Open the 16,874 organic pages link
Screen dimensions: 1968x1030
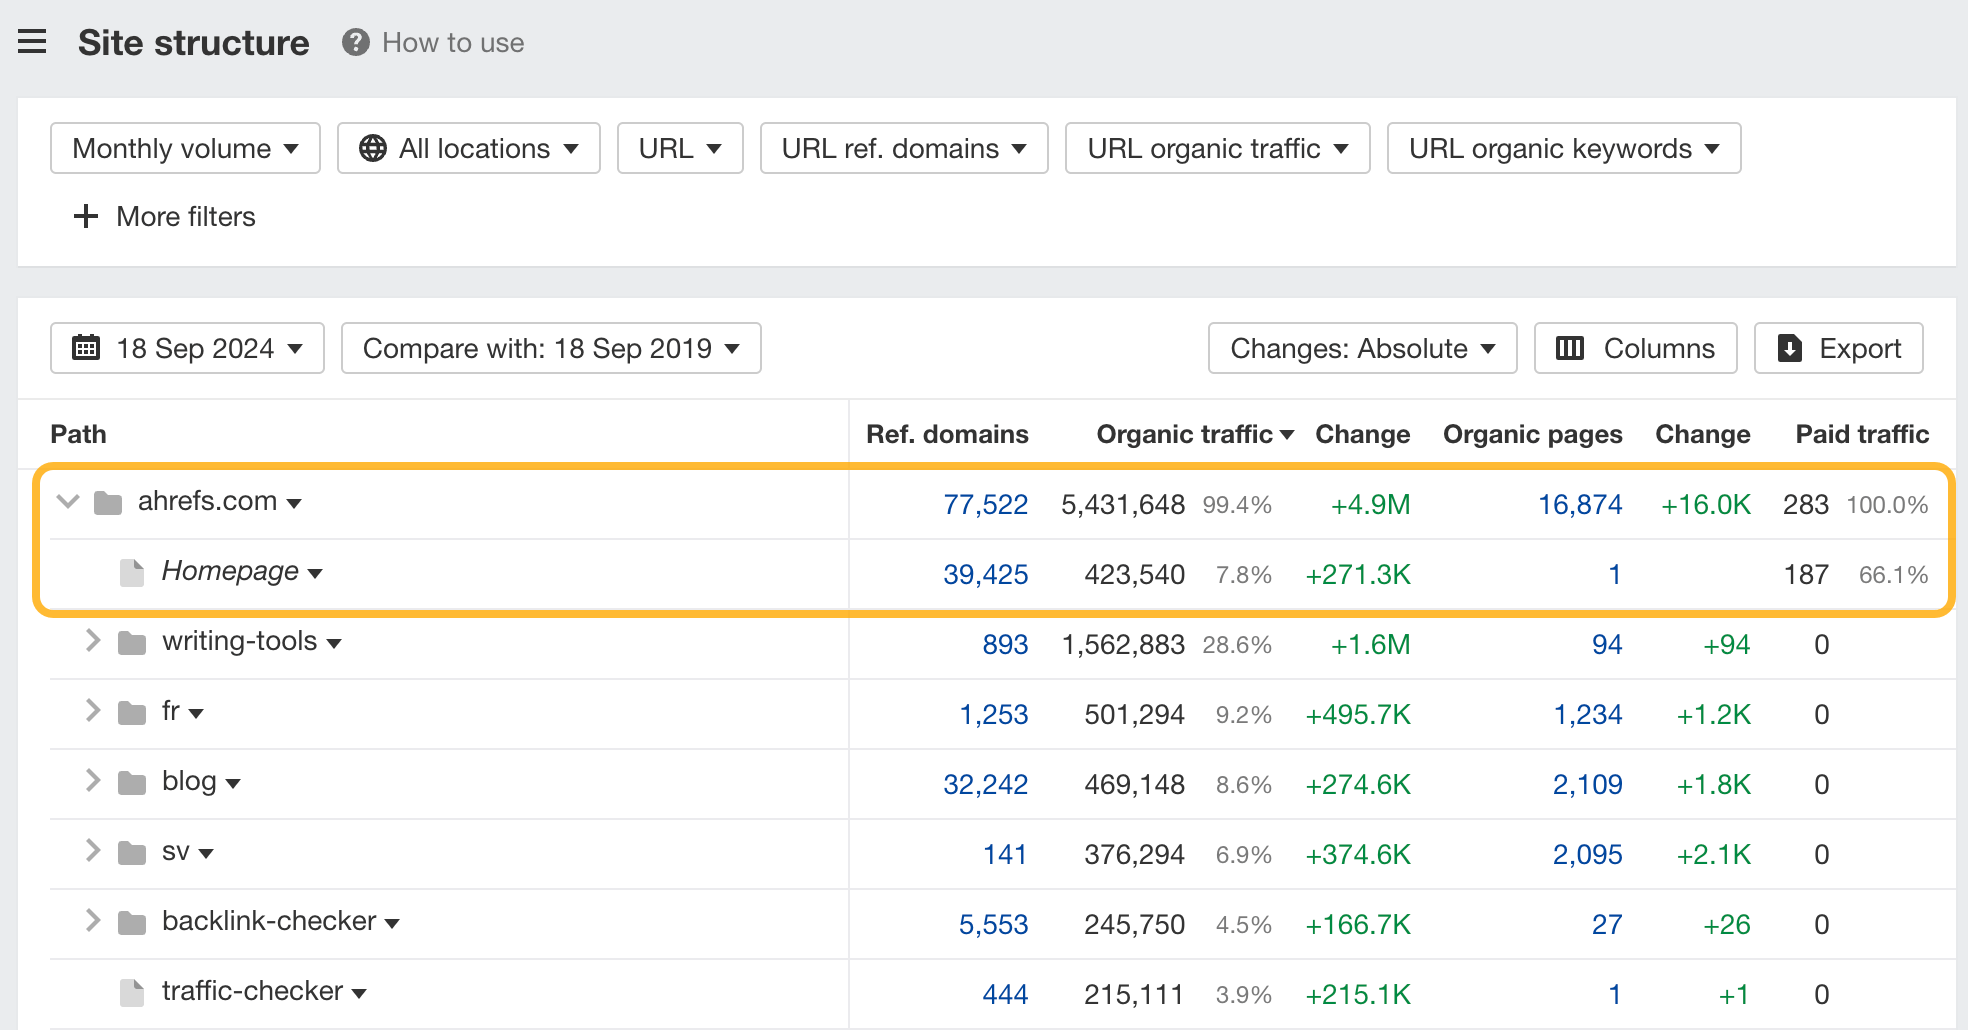(x=1581, y=504)
